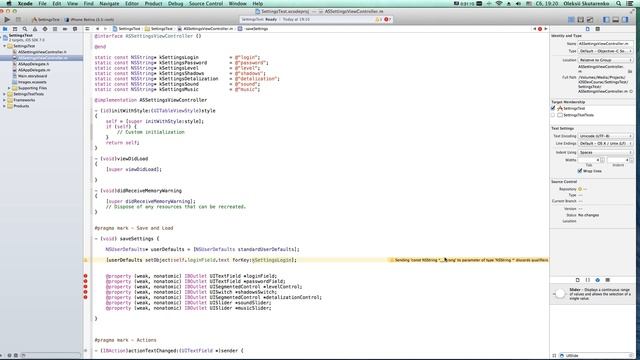
Task: Open the Navigate menu
Action: (x=109, y=3)
